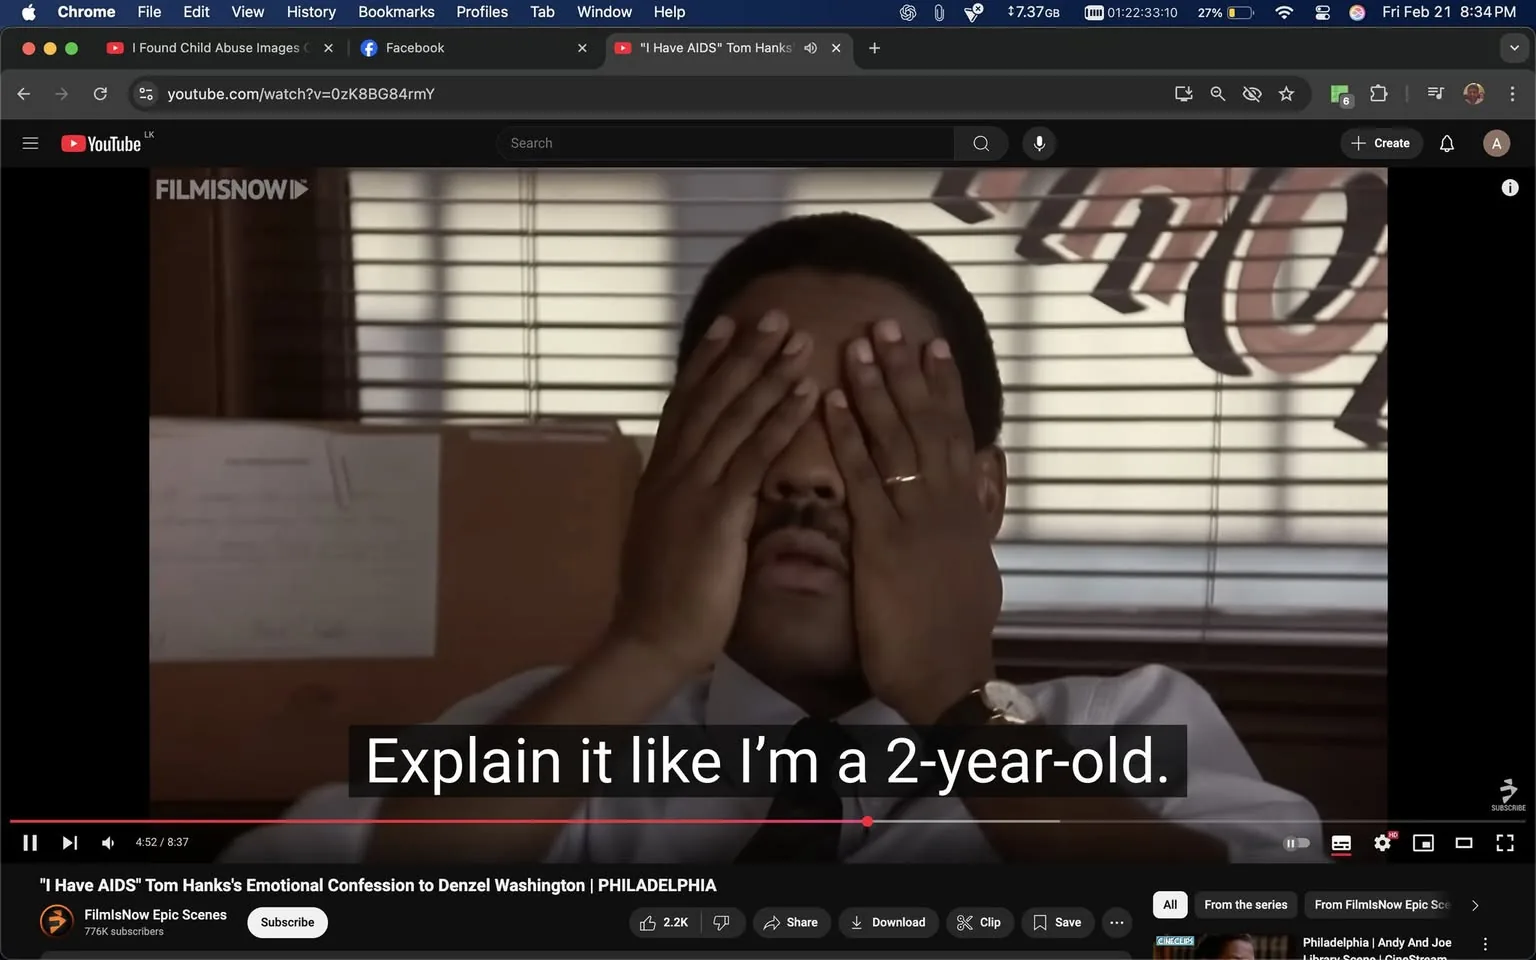1536x960 pixels.
Task: Skip to the next video
Action: [69, 843]
